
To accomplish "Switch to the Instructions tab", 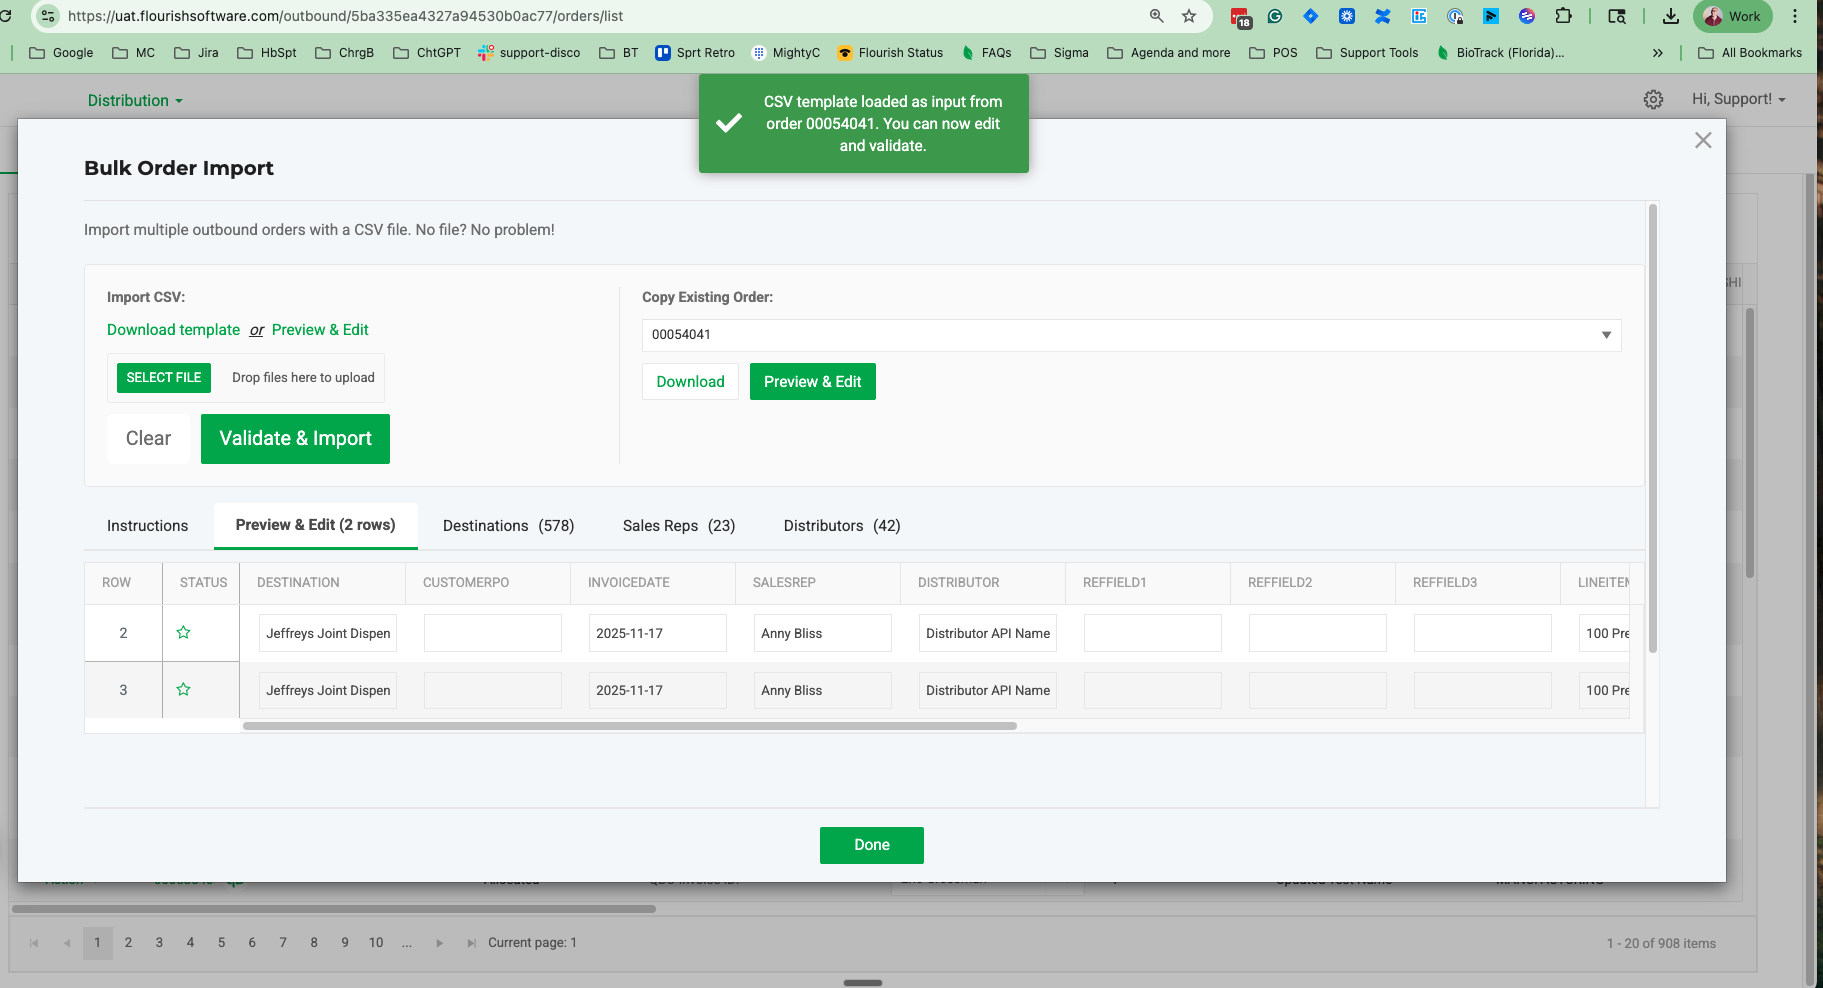I will click(x=148, y=526).
